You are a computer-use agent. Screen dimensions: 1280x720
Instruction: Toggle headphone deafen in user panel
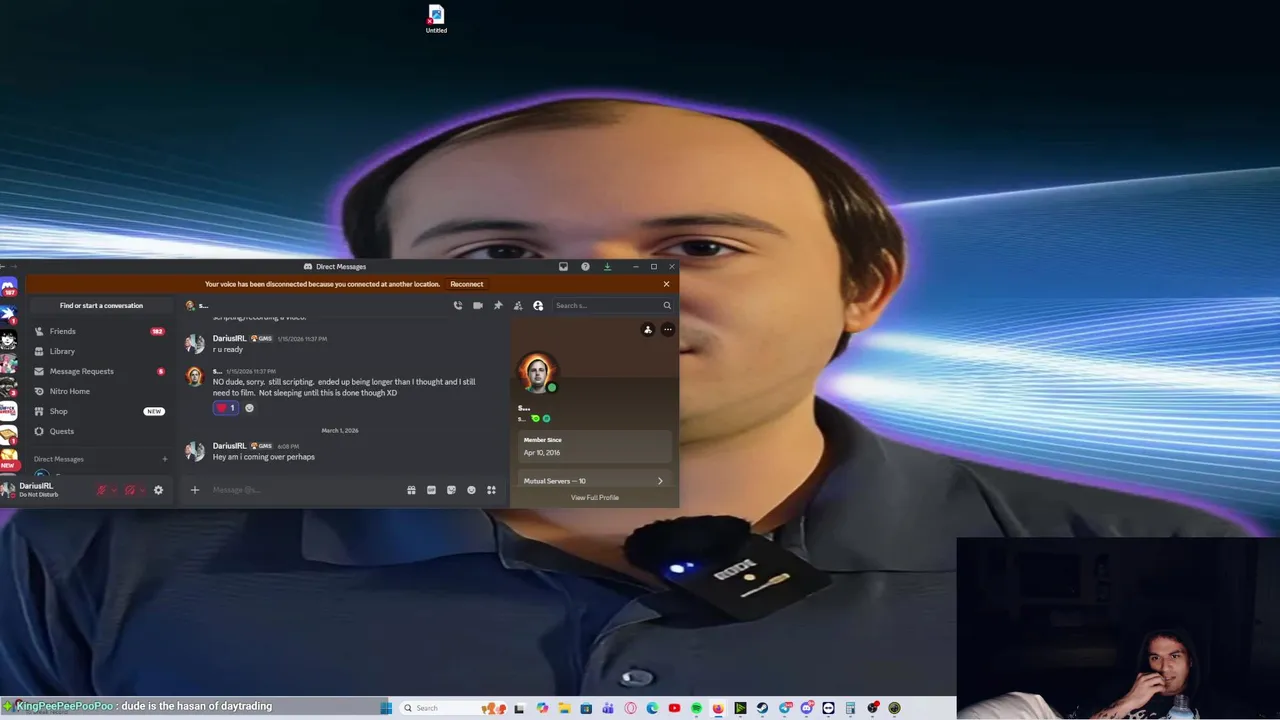(130, 490)
